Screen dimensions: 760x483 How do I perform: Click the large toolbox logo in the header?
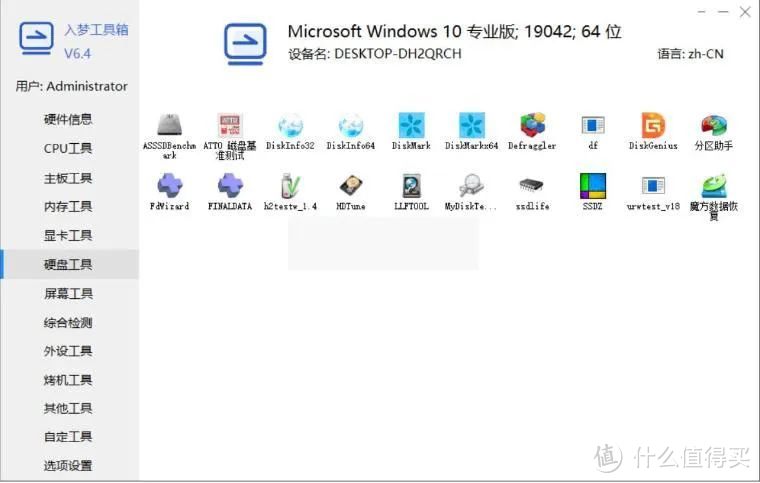point(245,44)
